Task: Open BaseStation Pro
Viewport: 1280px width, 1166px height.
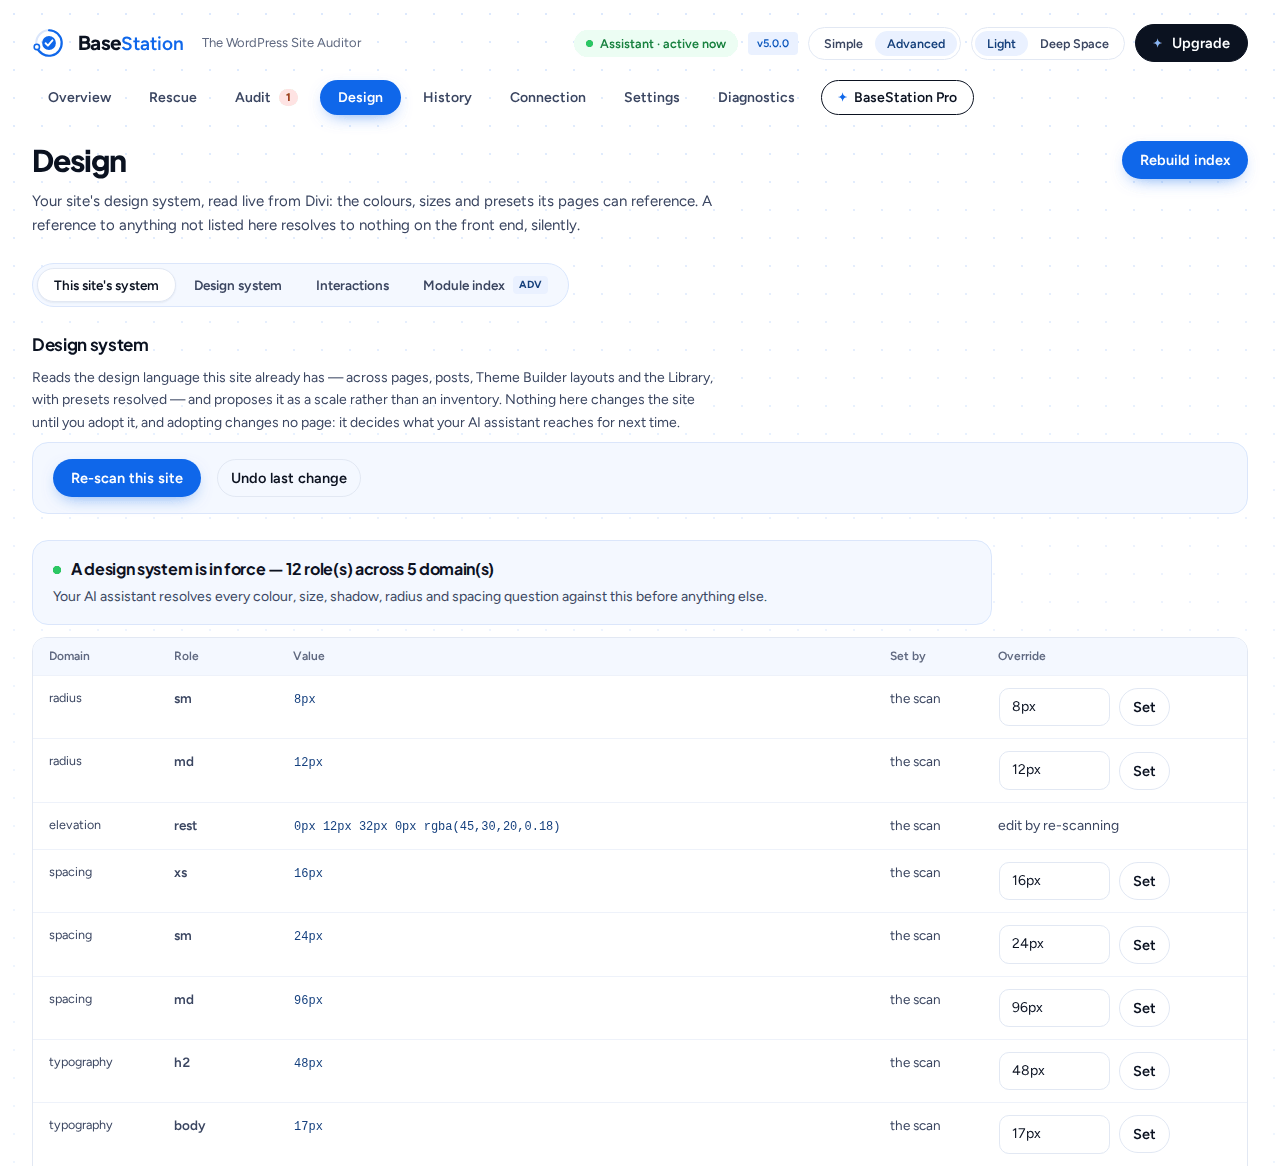Action: pyautogui.click(x=897, y=97)
